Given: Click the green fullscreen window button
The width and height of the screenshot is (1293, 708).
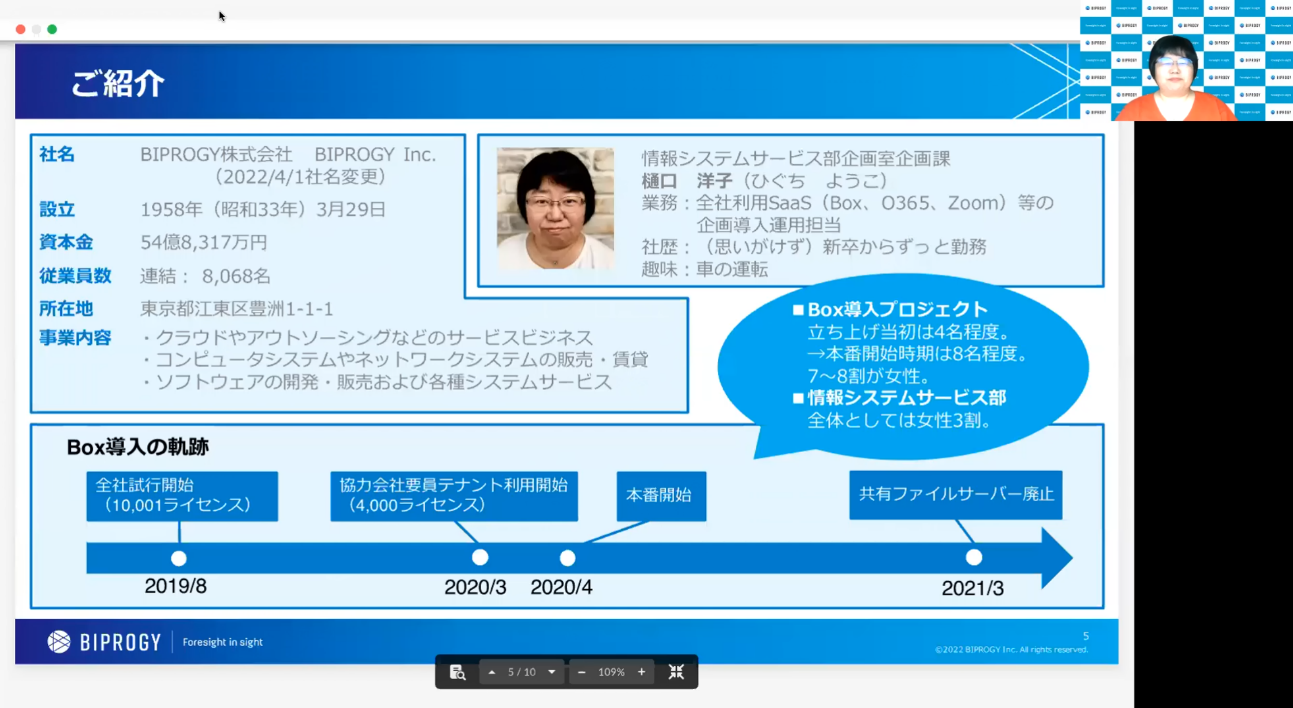Looking at the screenshot, I should click(x=52, y=29).
